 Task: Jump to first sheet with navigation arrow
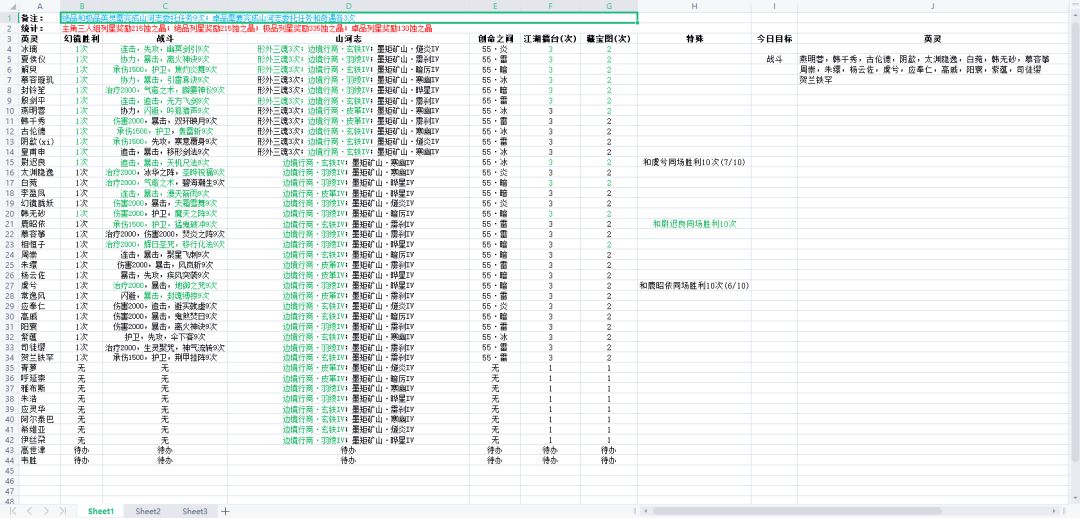coord(13,511)
